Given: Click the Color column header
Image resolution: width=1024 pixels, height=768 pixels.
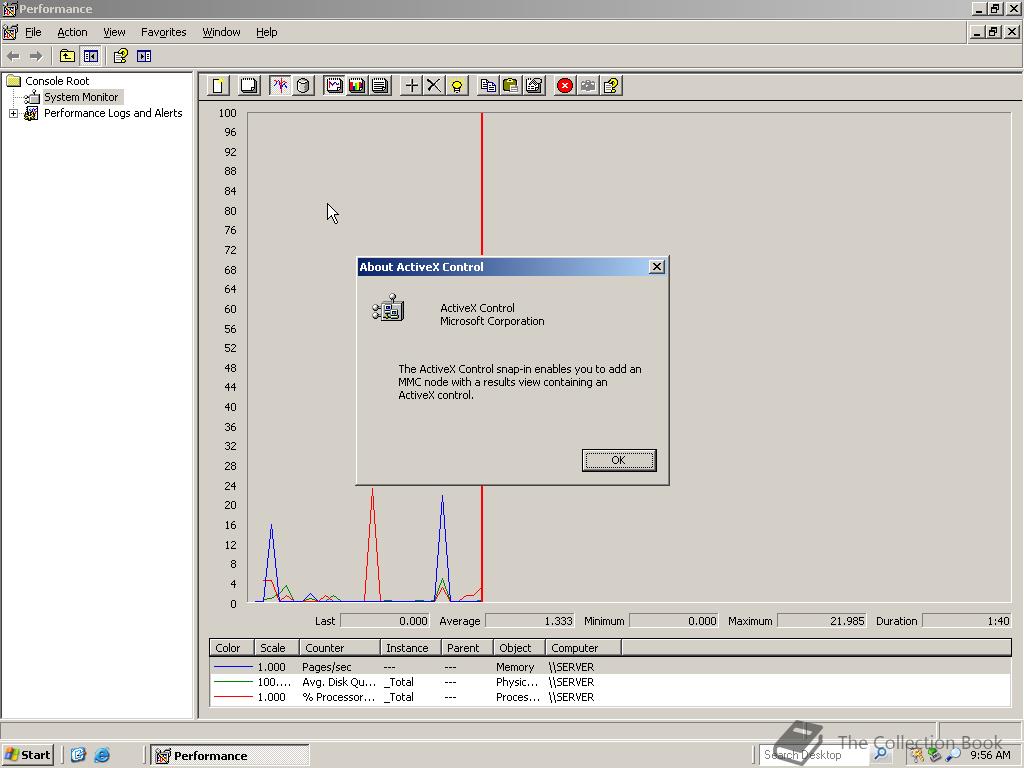Looking at the screenshot, I should pos(231,648).
